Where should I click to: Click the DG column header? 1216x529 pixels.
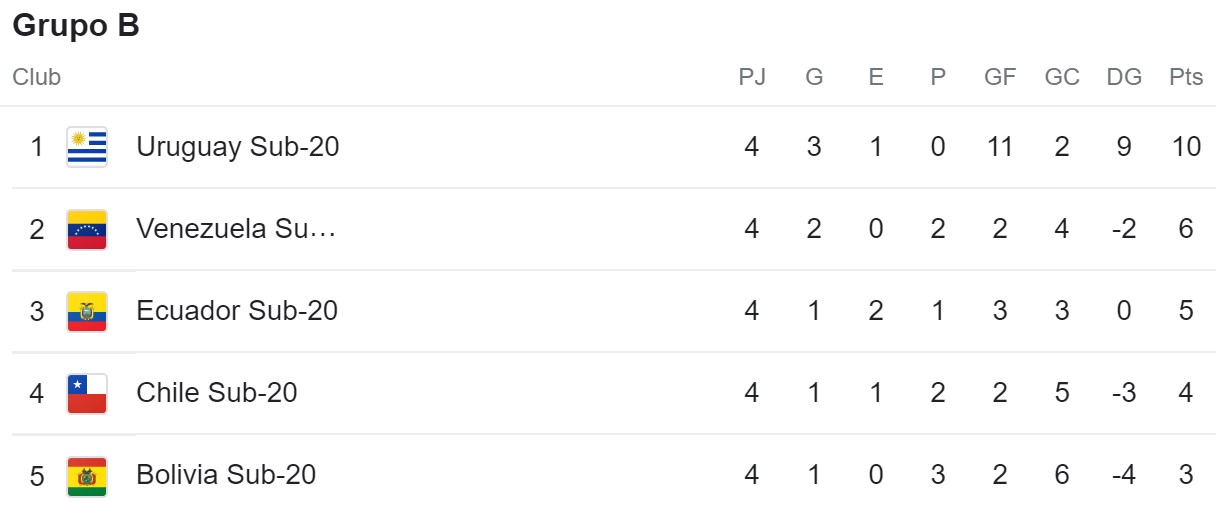[1124, 77]
